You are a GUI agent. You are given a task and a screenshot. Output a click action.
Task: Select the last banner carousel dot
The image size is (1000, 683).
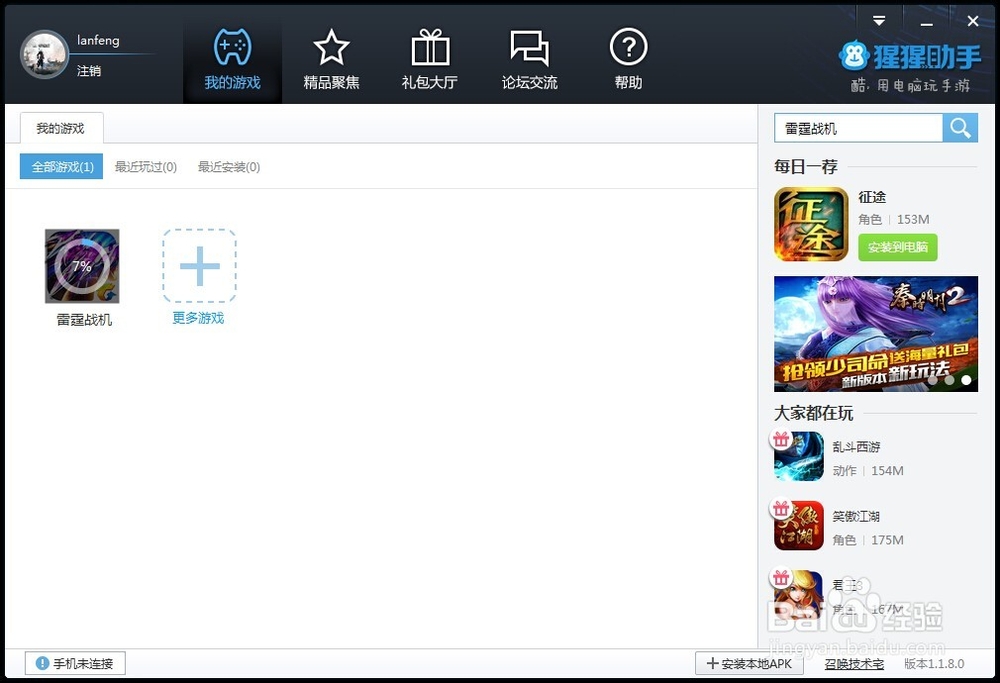966,380
